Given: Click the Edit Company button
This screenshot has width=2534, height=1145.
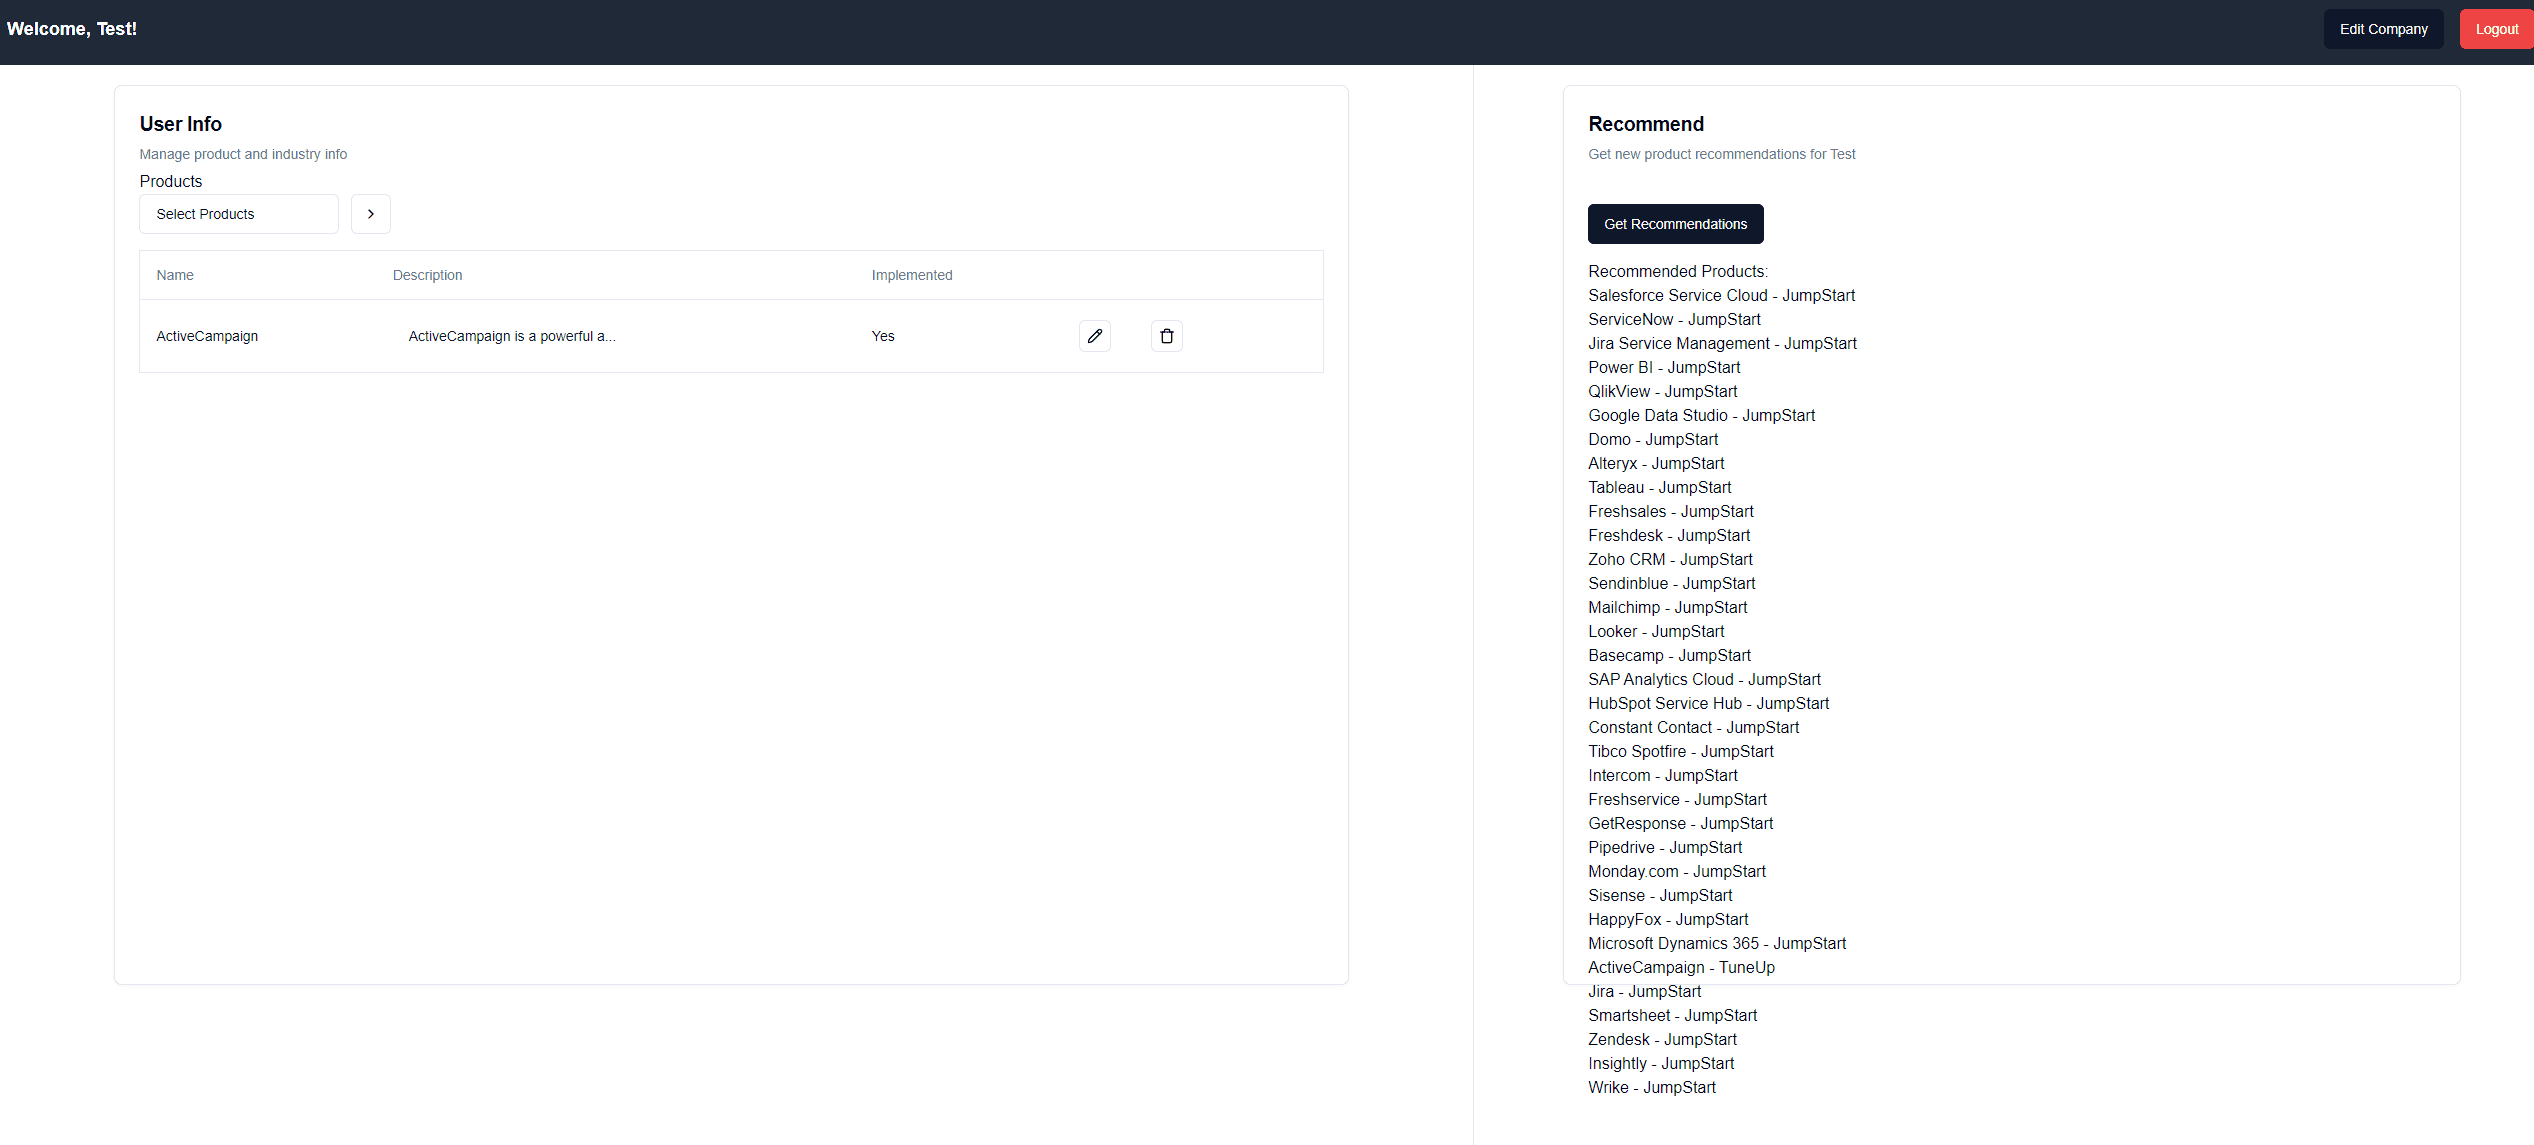Looking at the screenshot, I should pos(2382,29).
